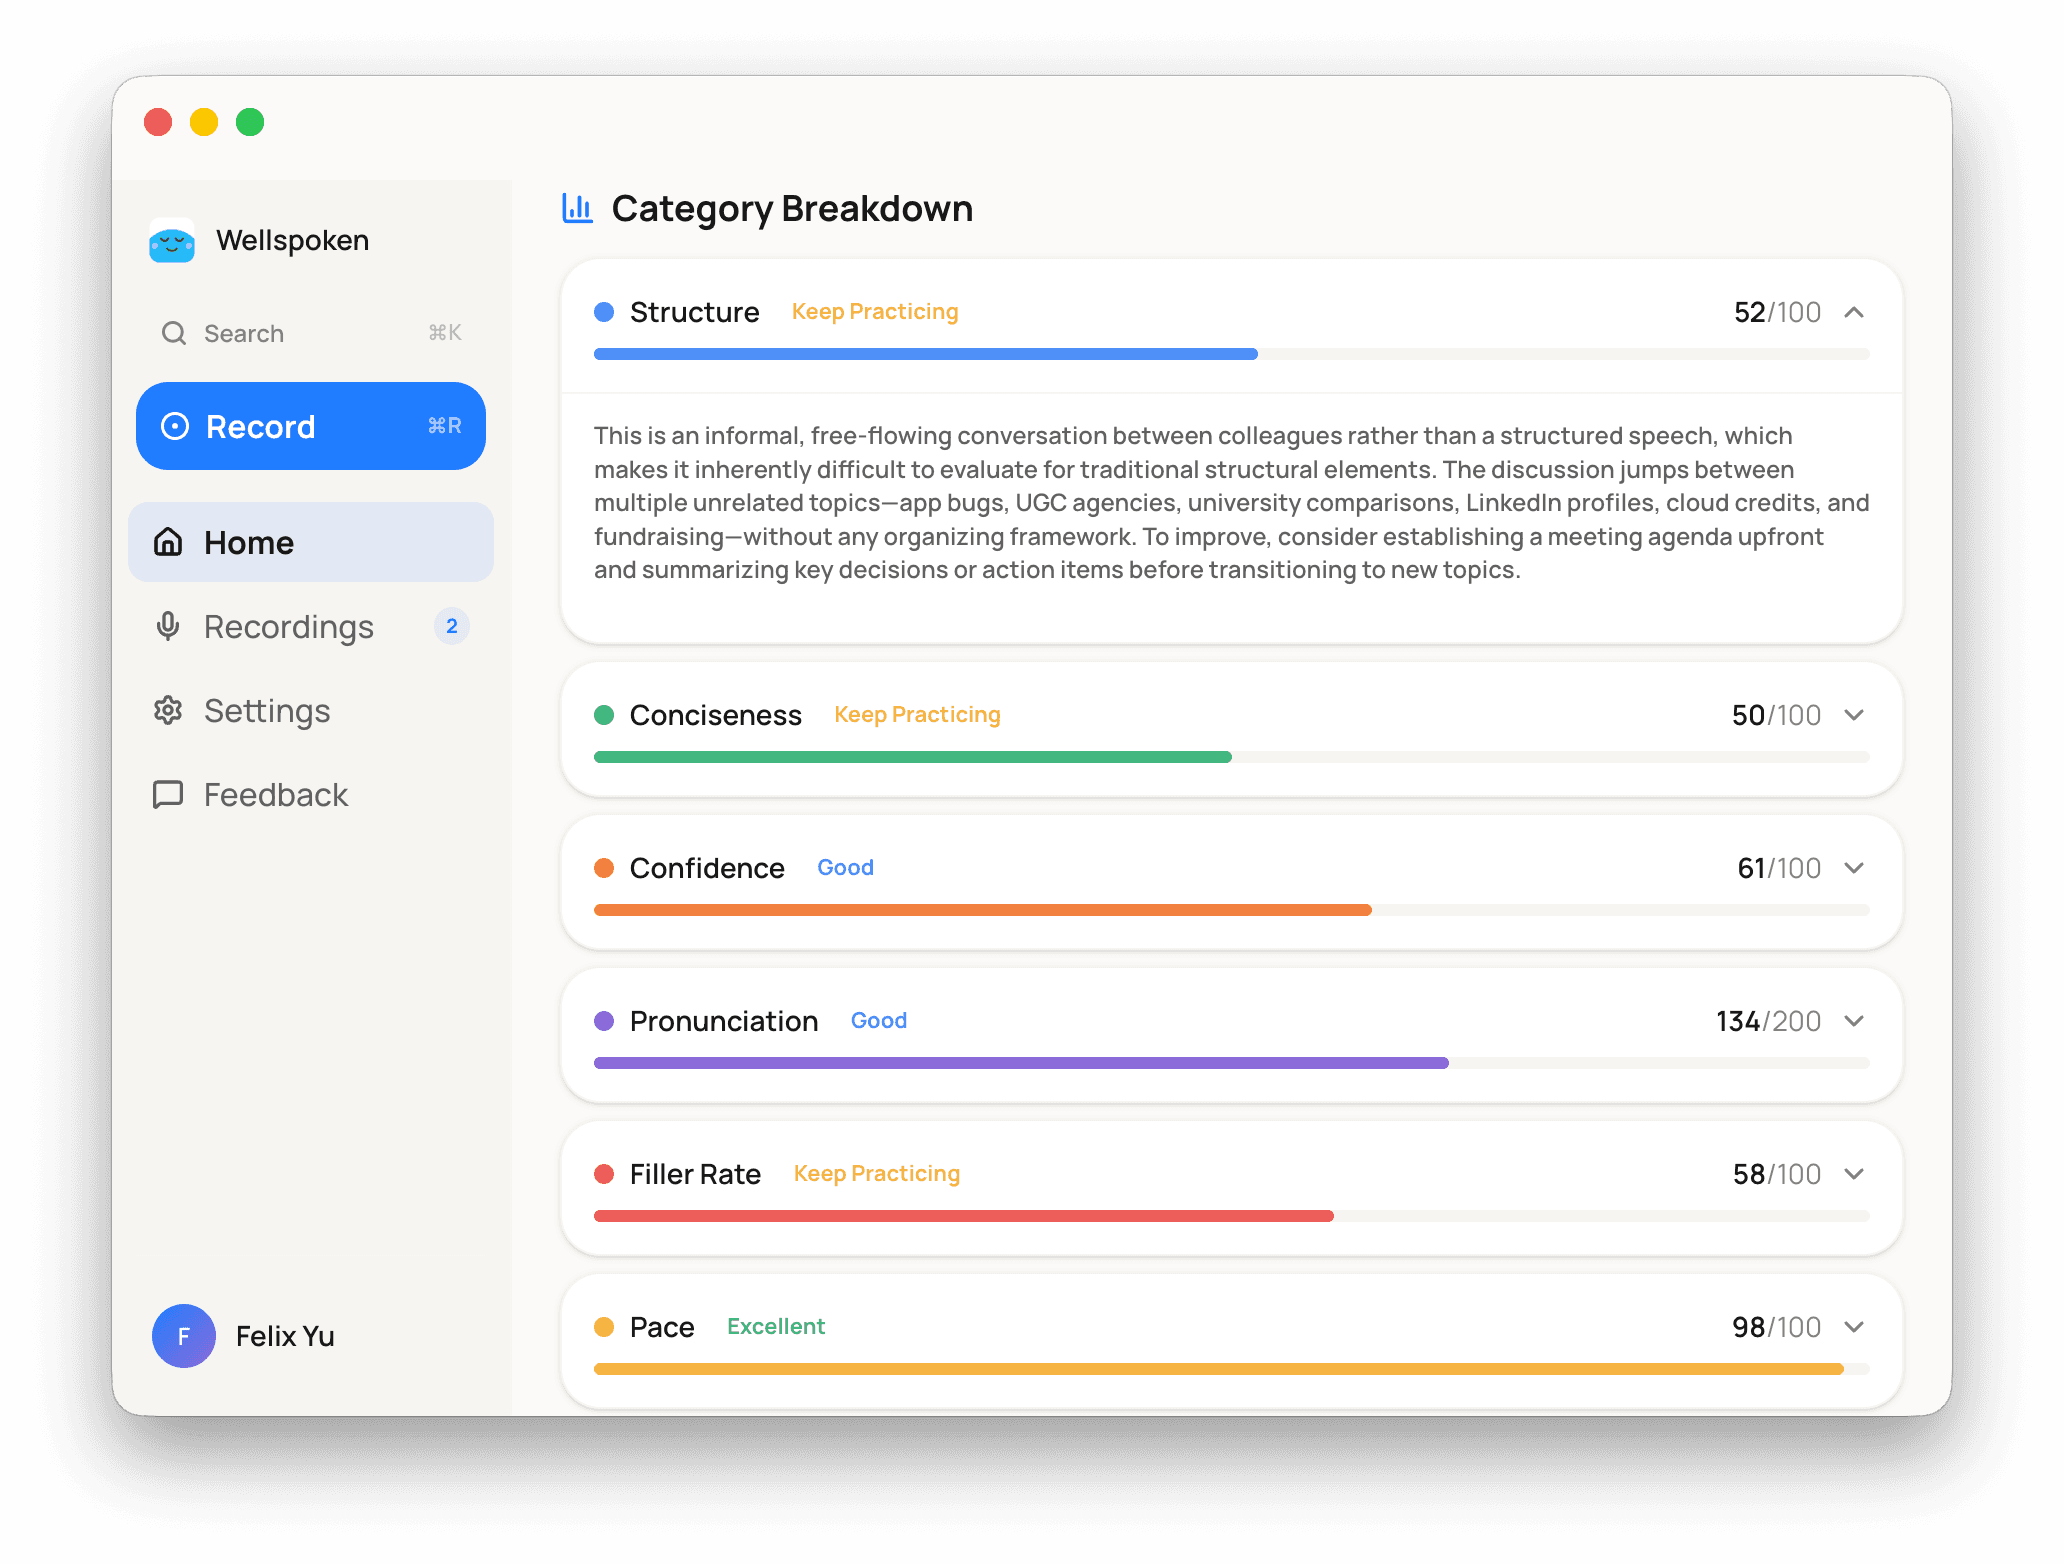Viewport: 2064px width, 1564px height.
Task: Click the Felix Yu profile name
Action: coord(285,1336)
